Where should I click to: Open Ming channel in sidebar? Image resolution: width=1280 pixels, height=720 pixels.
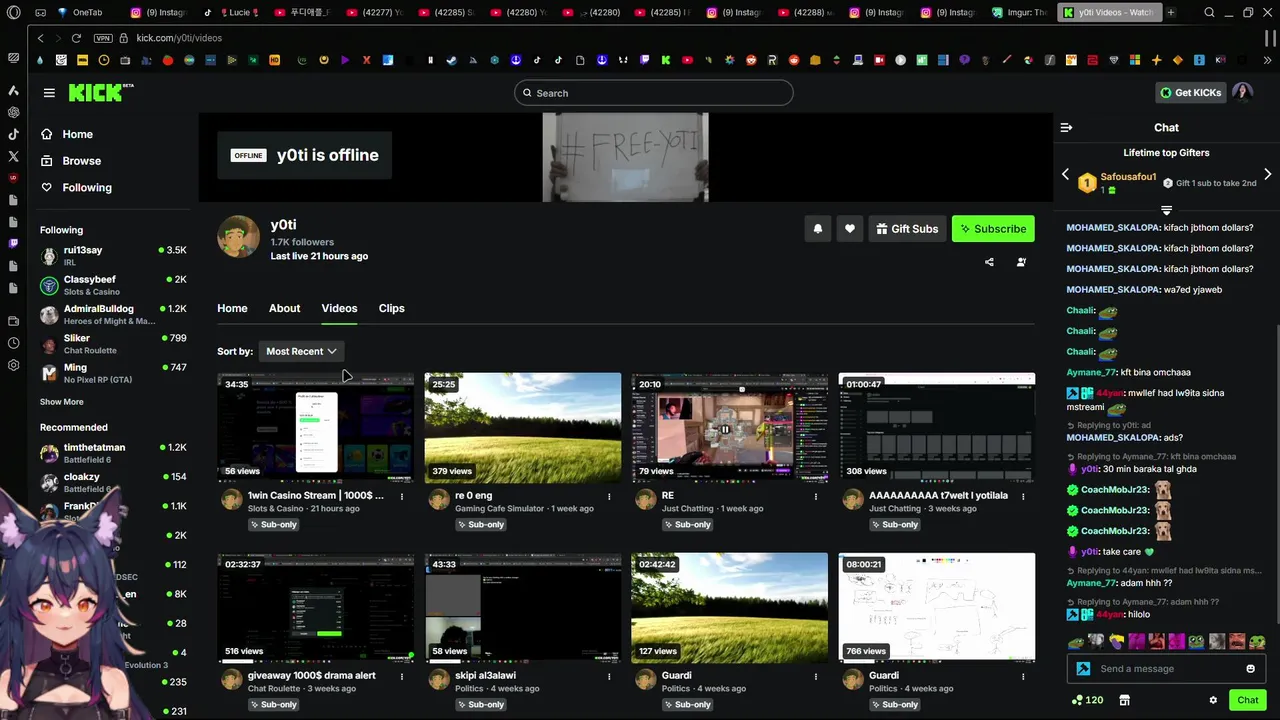pyautogui.click(x=113, y=373)
